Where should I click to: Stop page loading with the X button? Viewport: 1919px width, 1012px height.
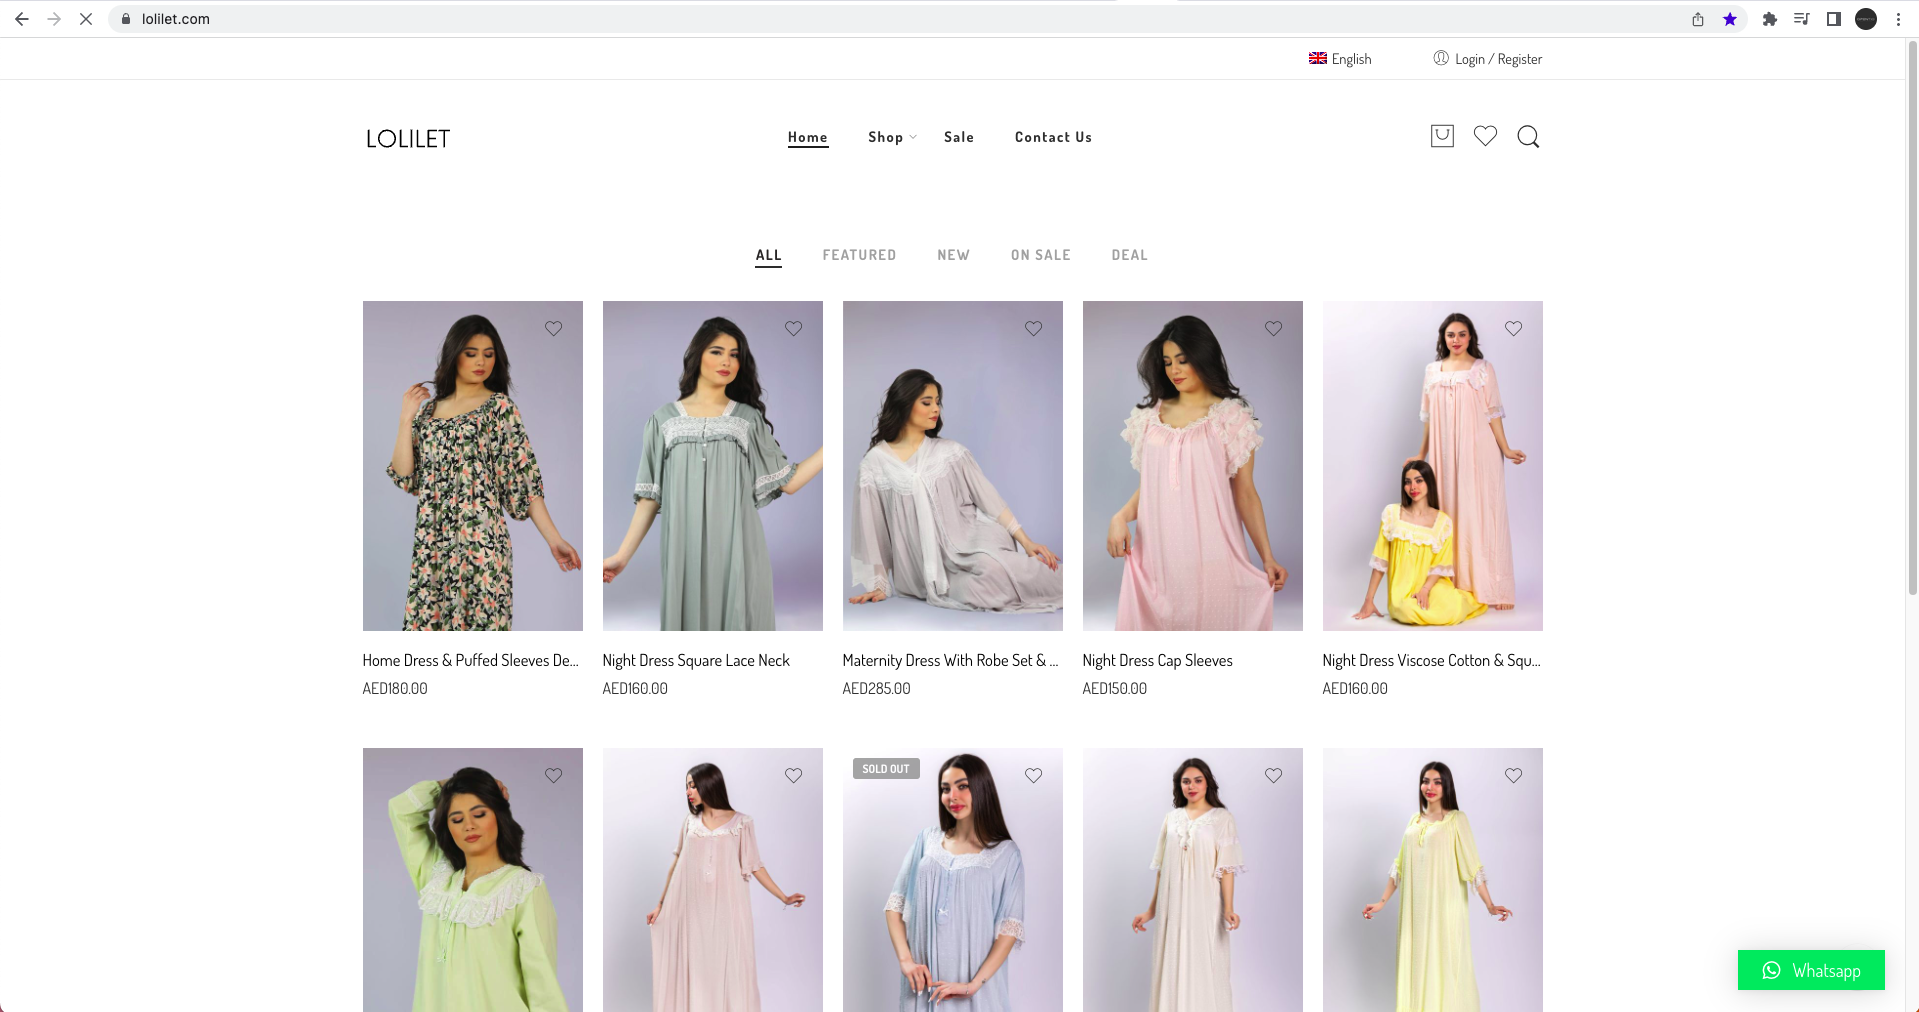tap(86, 19)
